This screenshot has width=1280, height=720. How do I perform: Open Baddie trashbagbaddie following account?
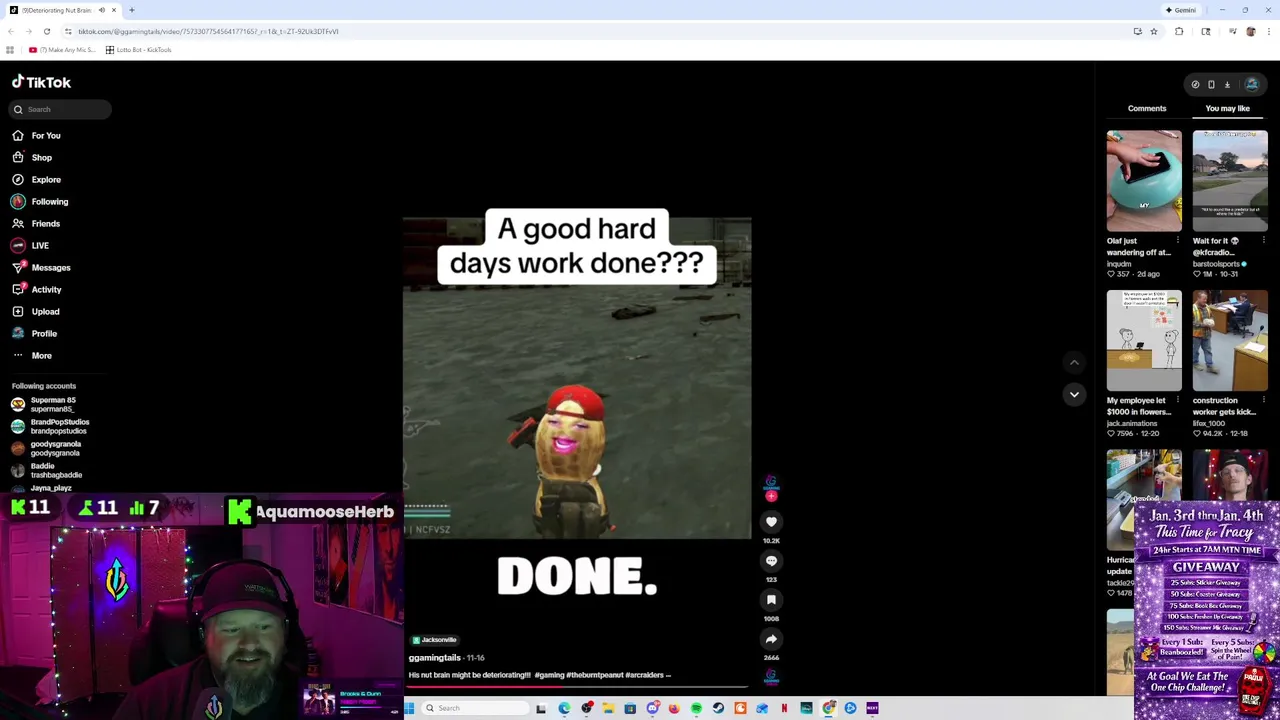coord(47,470)
